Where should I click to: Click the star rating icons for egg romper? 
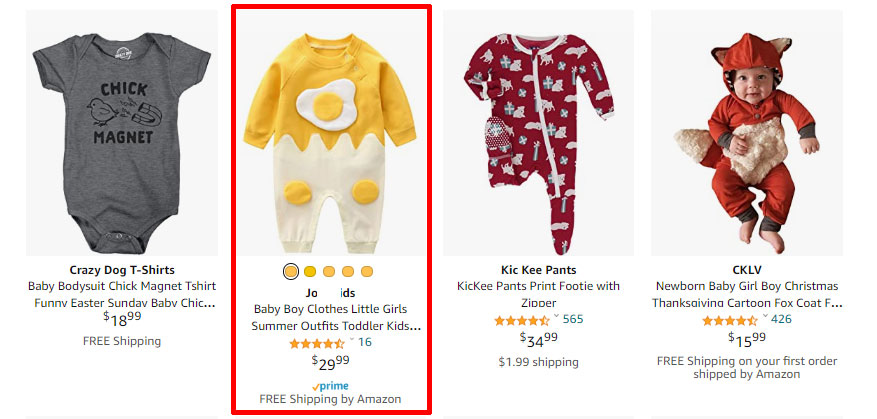(316, 343)
